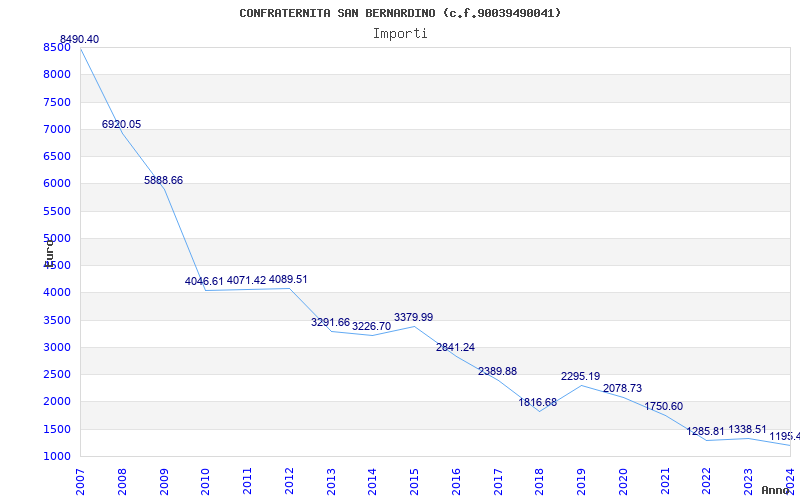Image resolution: width=800 pixels, height=500 pixels.
Task: Click the y-axis value 6000
Action: click(57, 184)
